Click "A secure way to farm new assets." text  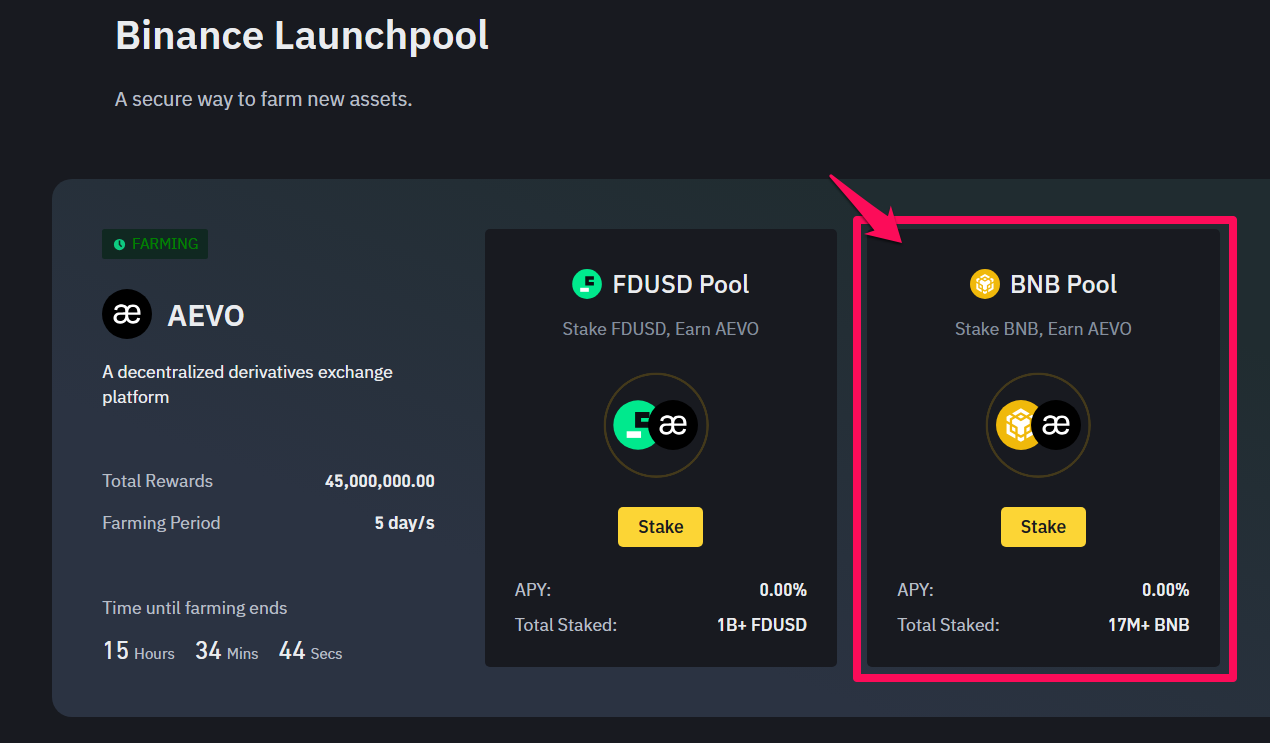pyautogui.click(x=264, y=99)
